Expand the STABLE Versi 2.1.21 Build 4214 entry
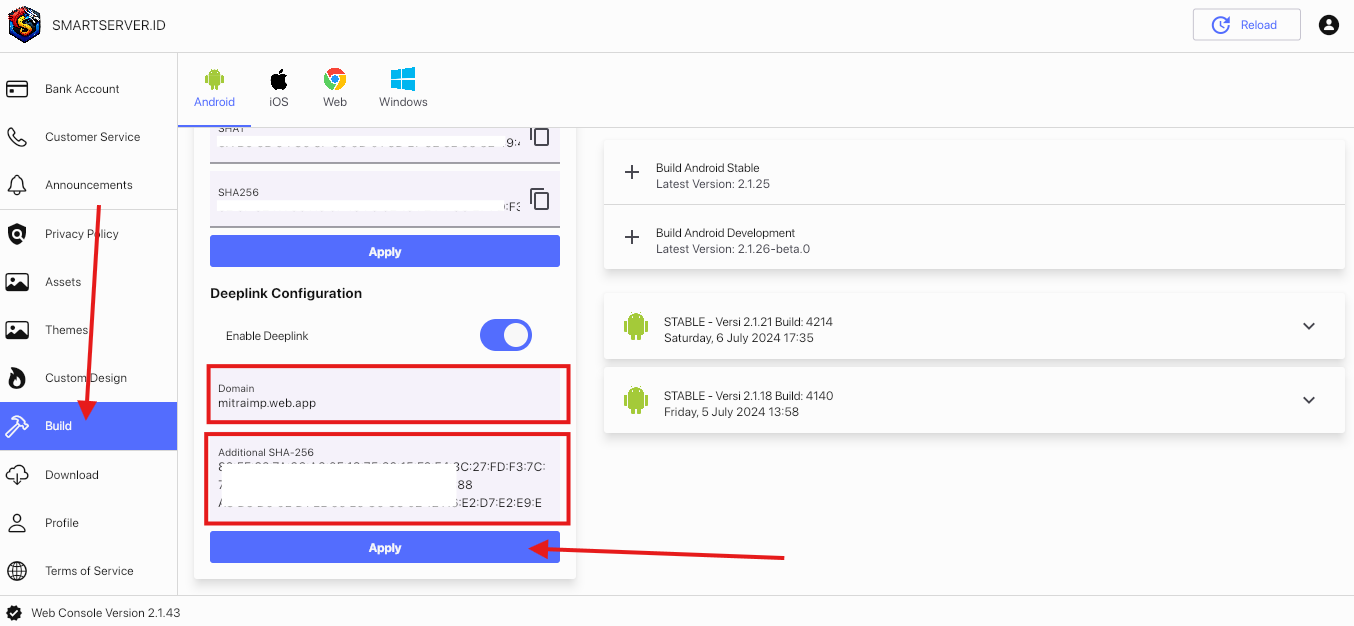 coord(1308,326)
